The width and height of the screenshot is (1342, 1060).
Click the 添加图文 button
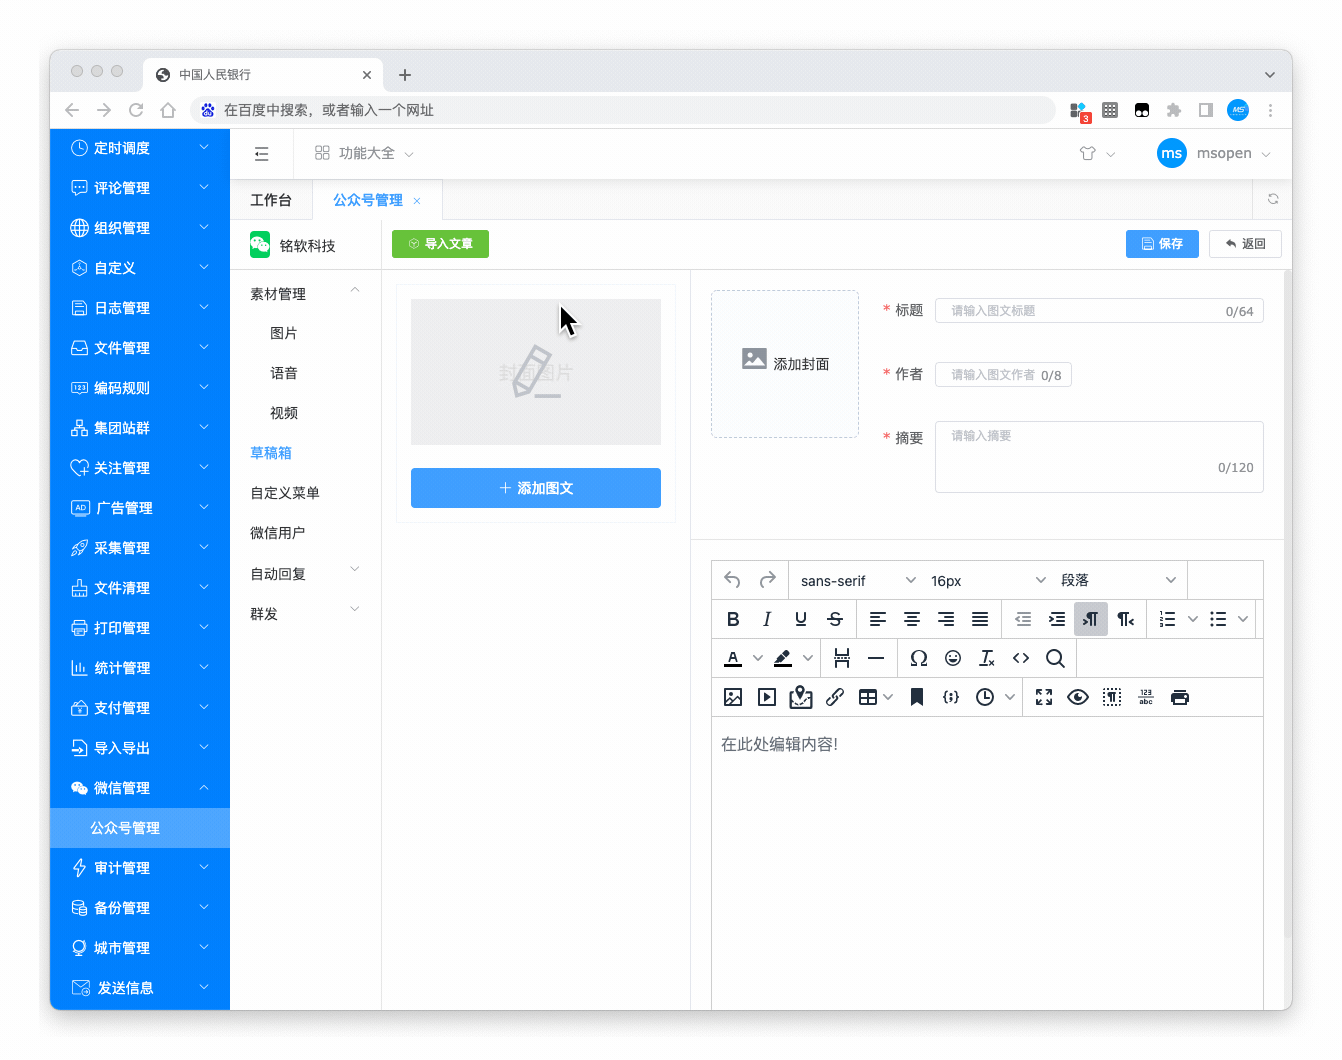[x=536, y=488]
